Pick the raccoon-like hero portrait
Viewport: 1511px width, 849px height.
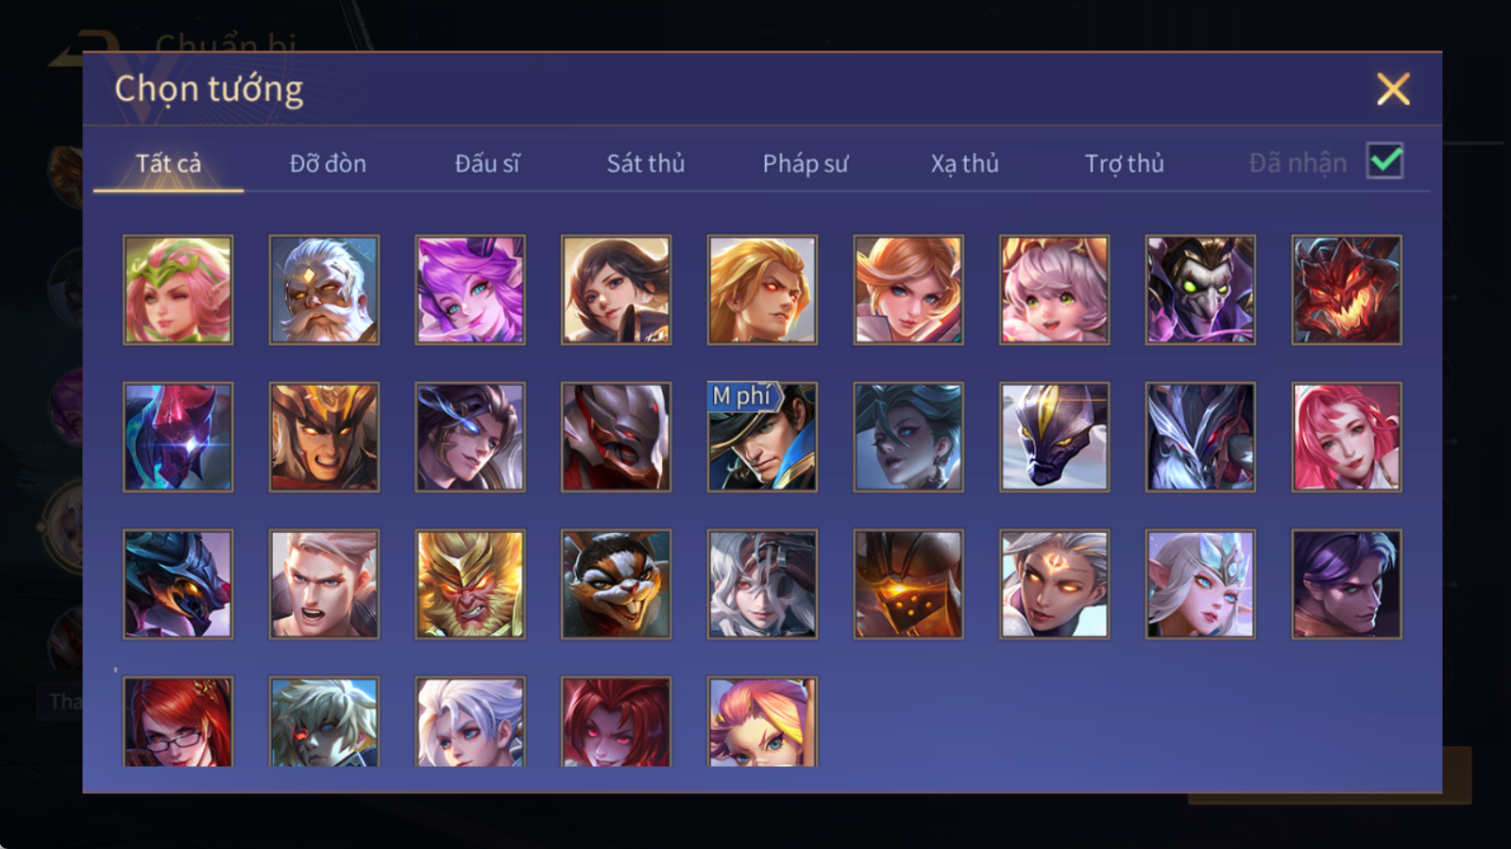pos(616,584)
